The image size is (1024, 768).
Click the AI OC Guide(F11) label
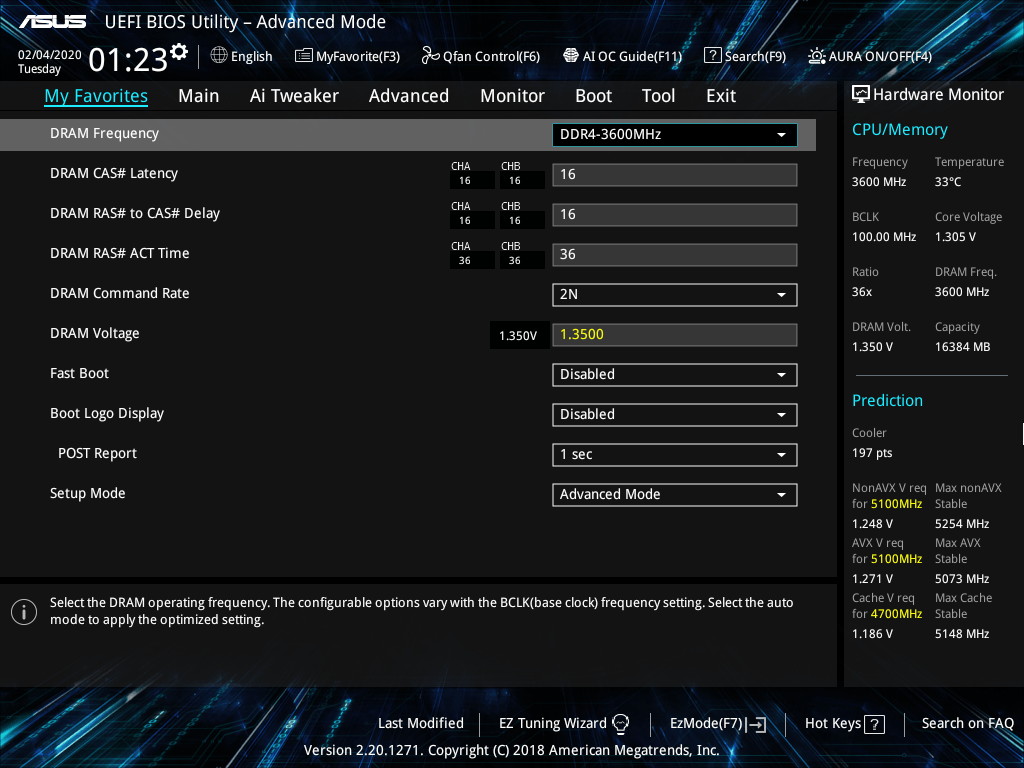pyautogui.click(x=632, y=57)
